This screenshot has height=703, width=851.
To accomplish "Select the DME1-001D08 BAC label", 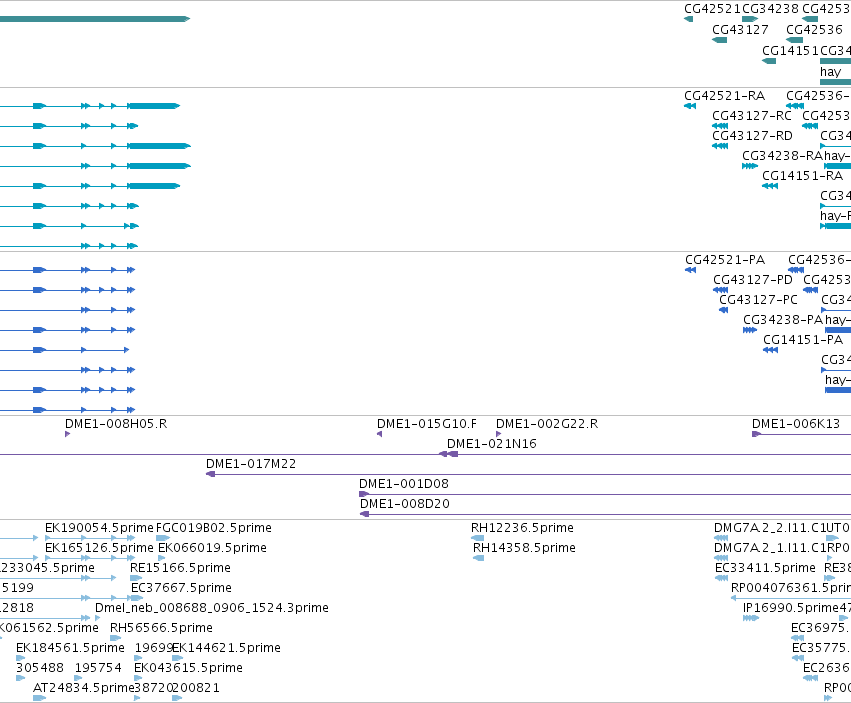I will click(x=404, y=484).
